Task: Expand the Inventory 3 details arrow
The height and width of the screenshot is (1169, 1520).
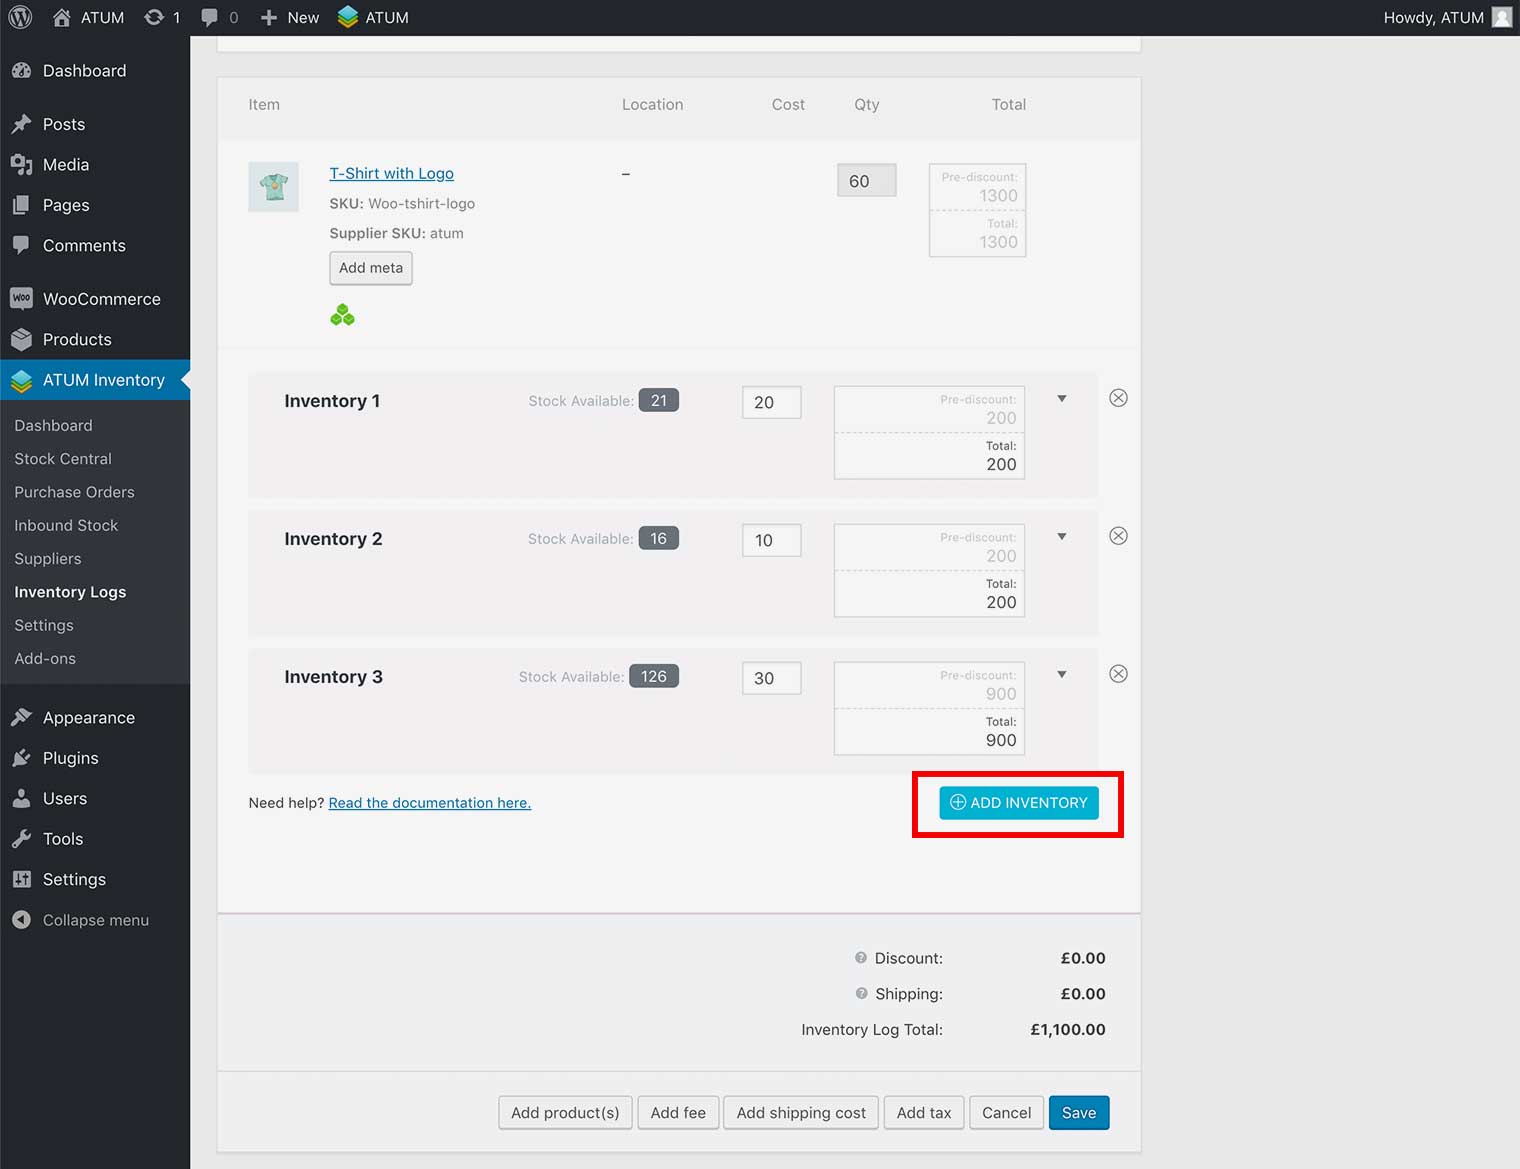Action: pyautogui.click(x=1062, y=675)
